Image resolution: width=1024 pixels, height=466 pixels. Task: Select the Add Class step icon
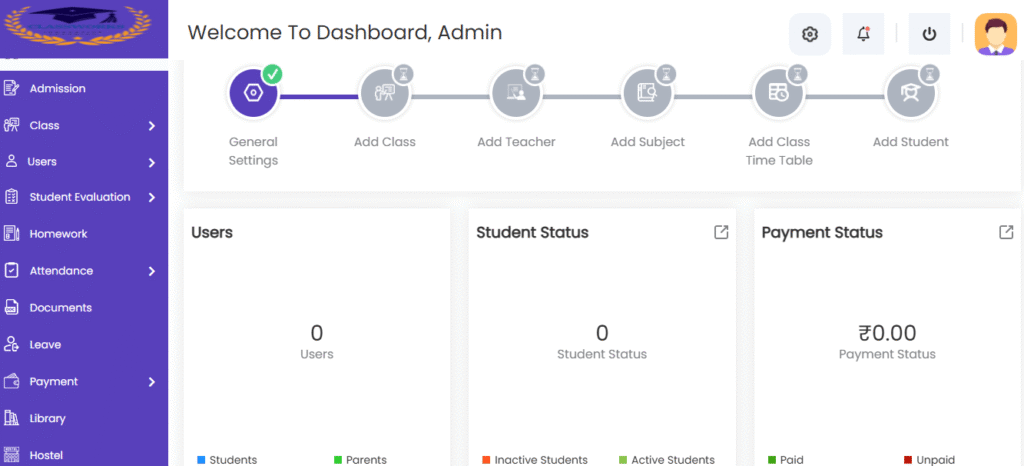(385, 93)
